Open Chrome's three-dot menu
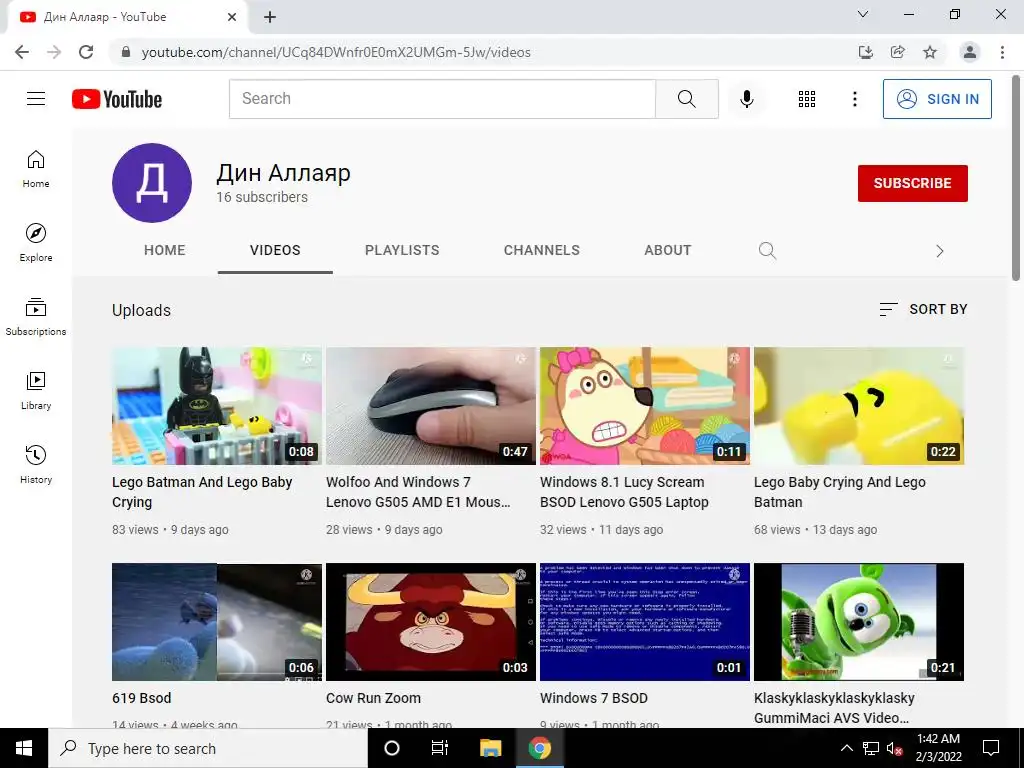The height and width of the screenshot is (768, 1024). pyautogui.click(x=1002, y=52)
